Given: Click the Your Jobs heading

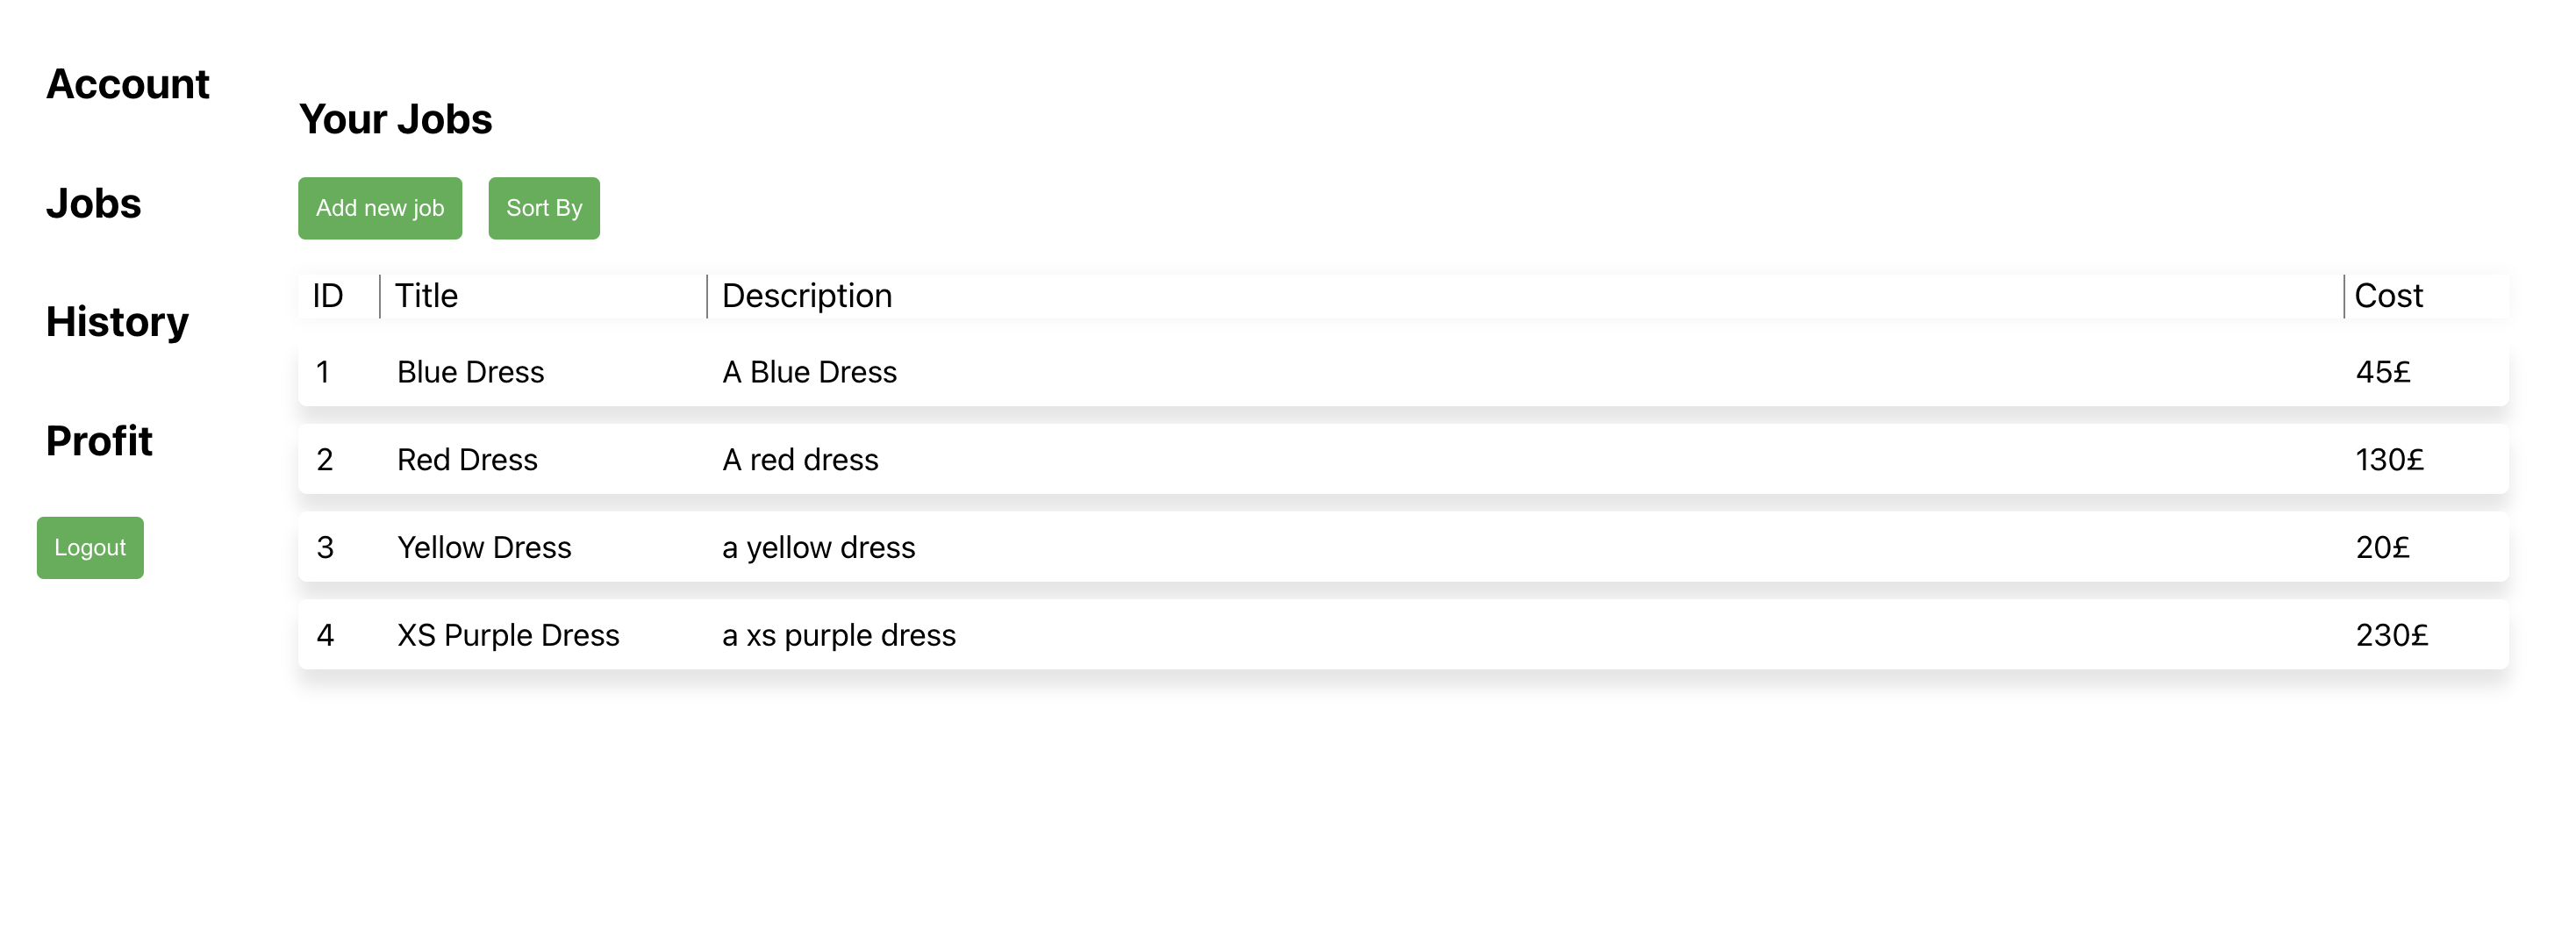Looking at the screenshot, I should tap(395, 120).
